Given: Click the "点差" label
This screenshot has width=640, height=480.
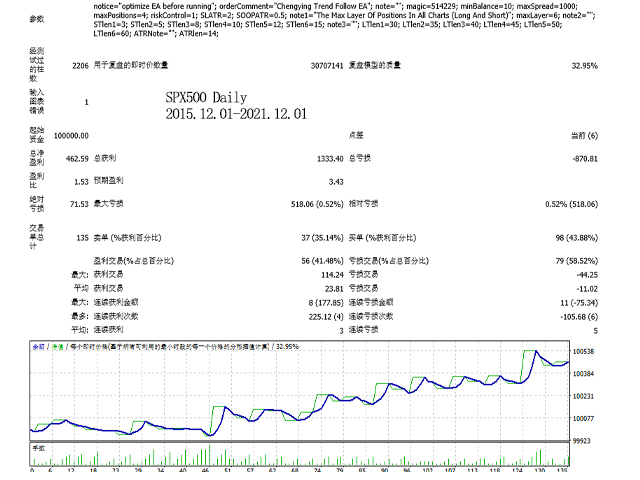Looking at the screenshot, I should click(356, 135).
